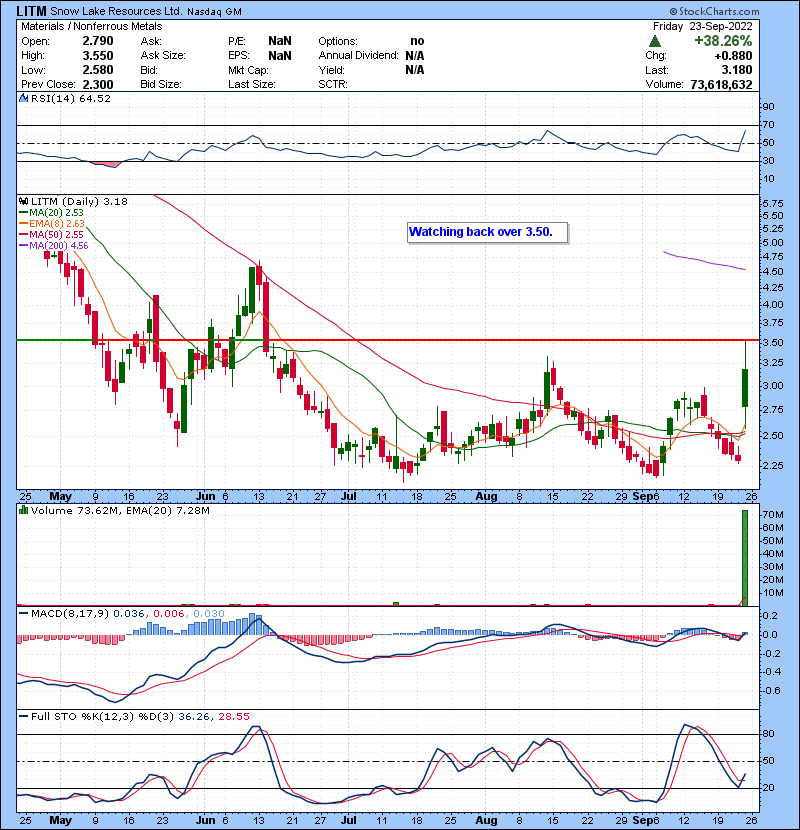
Task: Click the Nasdaq GM exchange label
Action: click(x=214, y=12)
